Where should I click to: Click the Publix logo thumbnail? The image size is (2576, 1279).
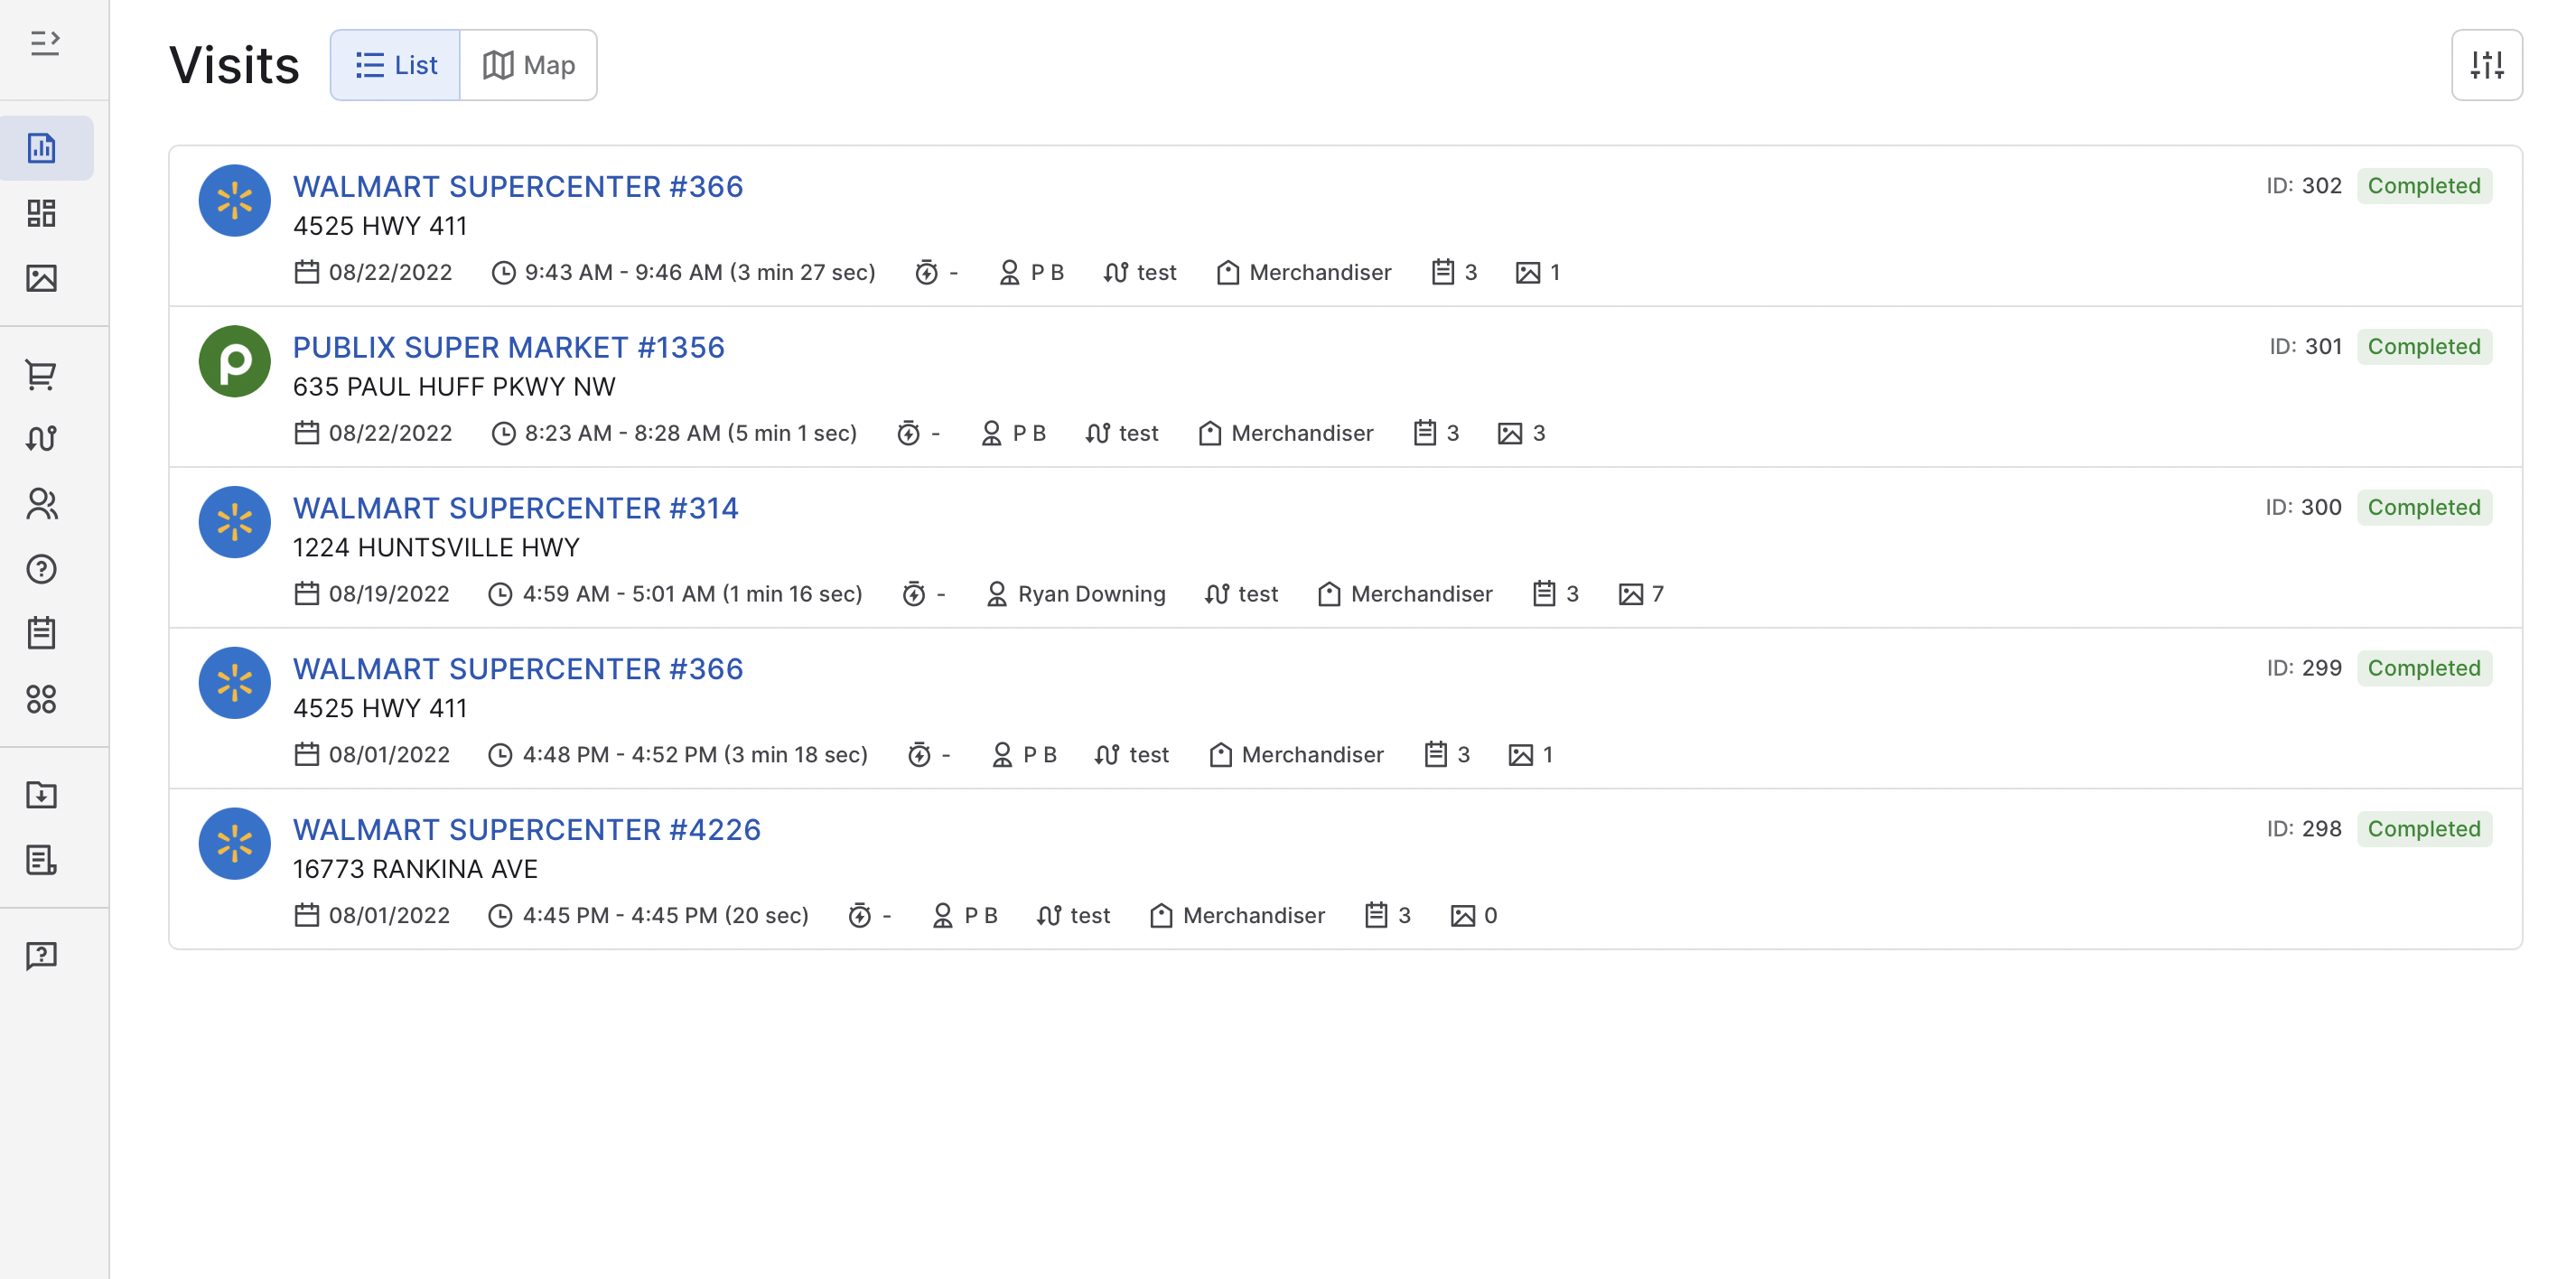(x=235, y=361)
